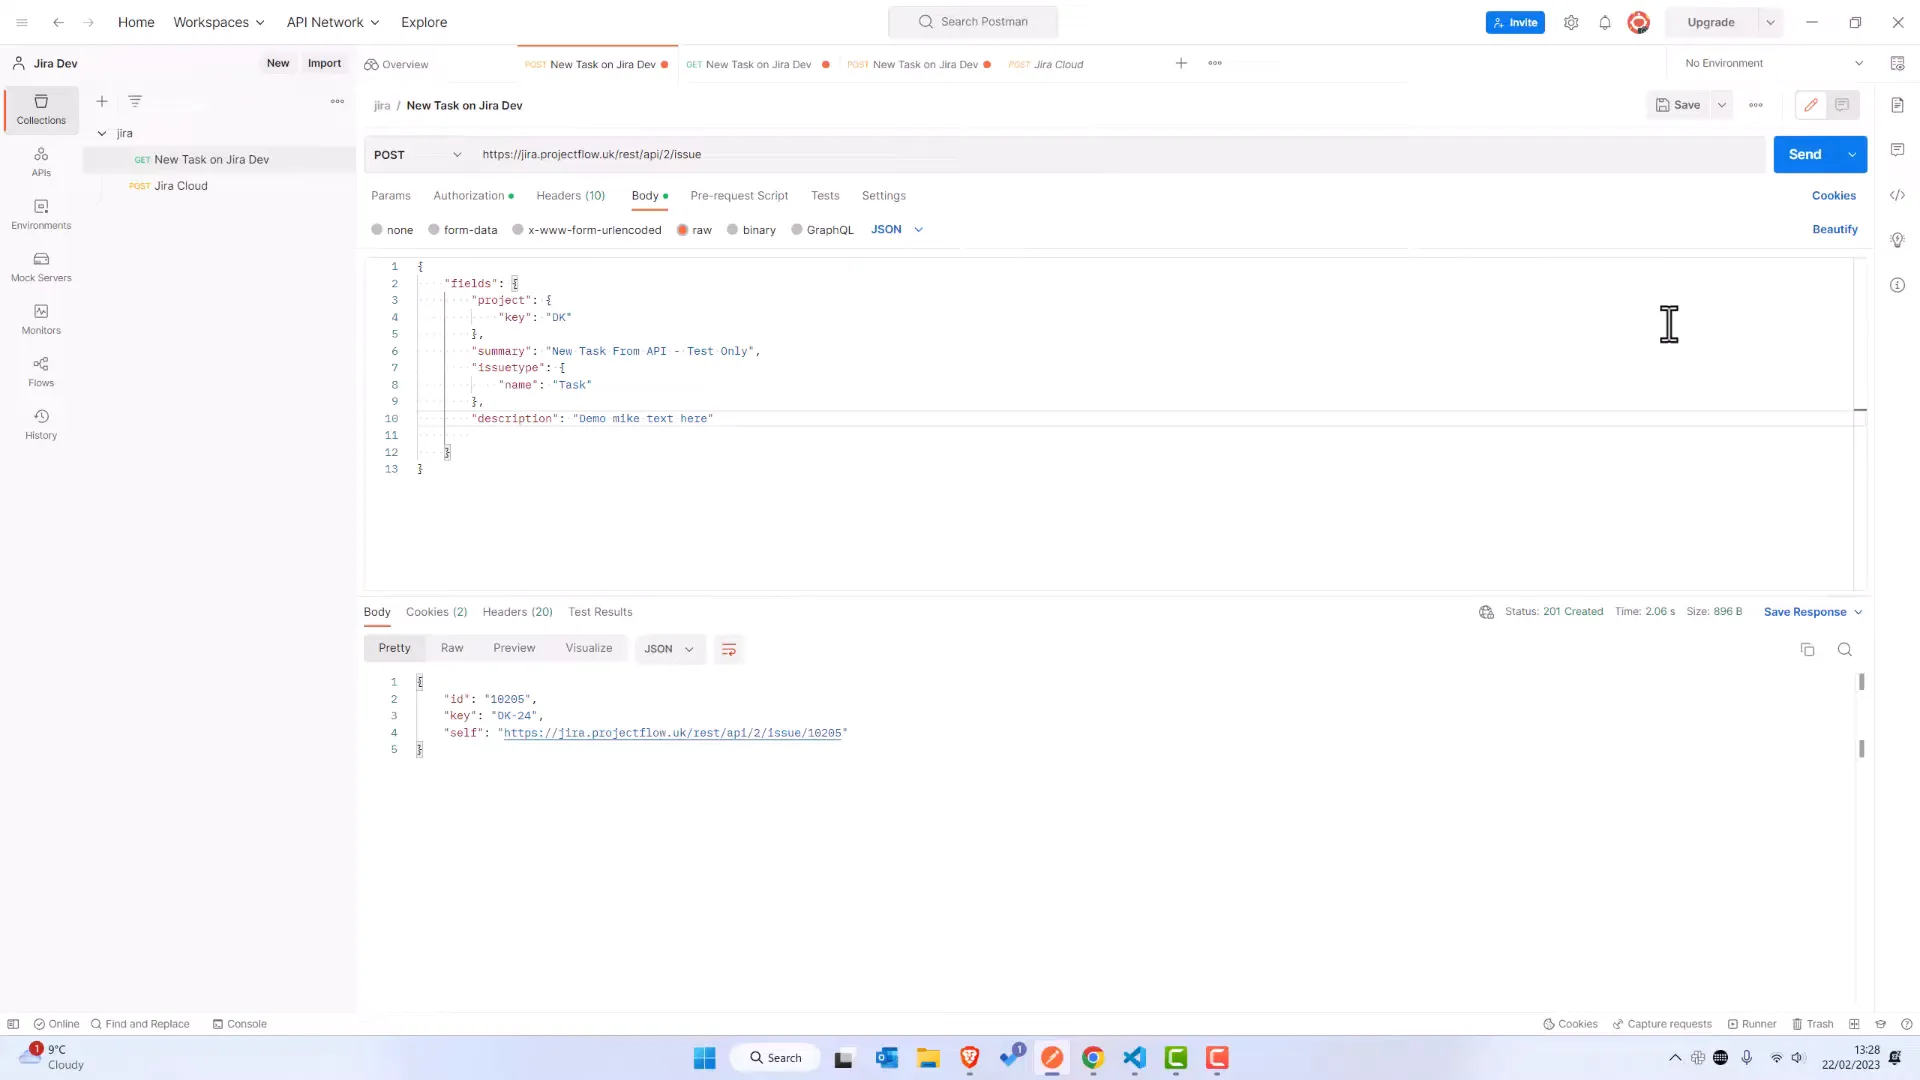Open the collections filter icon
The height and width of the screenshot is (1080, 1920).
click(135, 101)
